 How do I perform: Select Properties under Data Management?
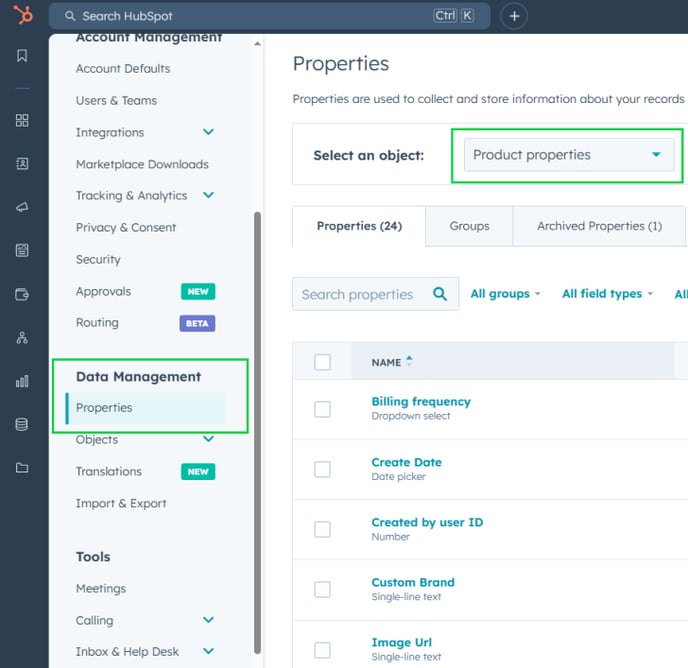click(145, 408)
